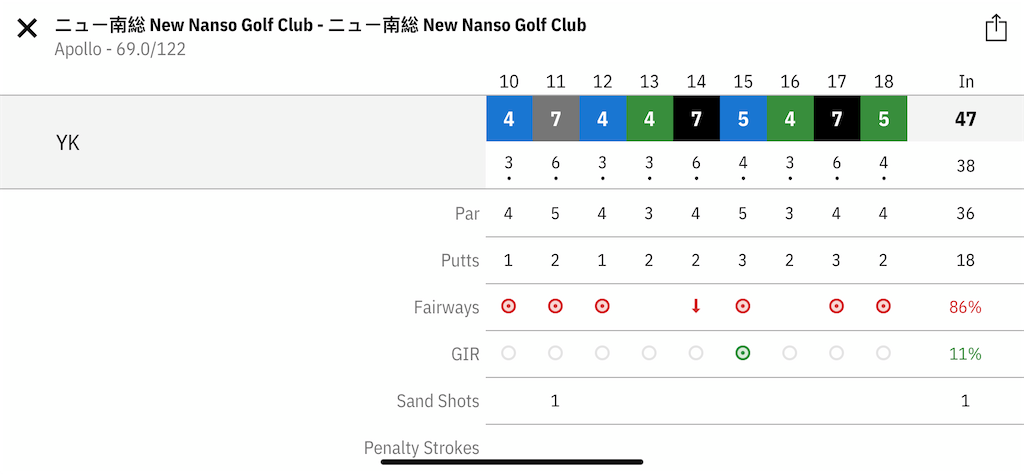Viewport: 1024px width, 474px height.
Task: Open player YK row
Action: click(243, 142)
